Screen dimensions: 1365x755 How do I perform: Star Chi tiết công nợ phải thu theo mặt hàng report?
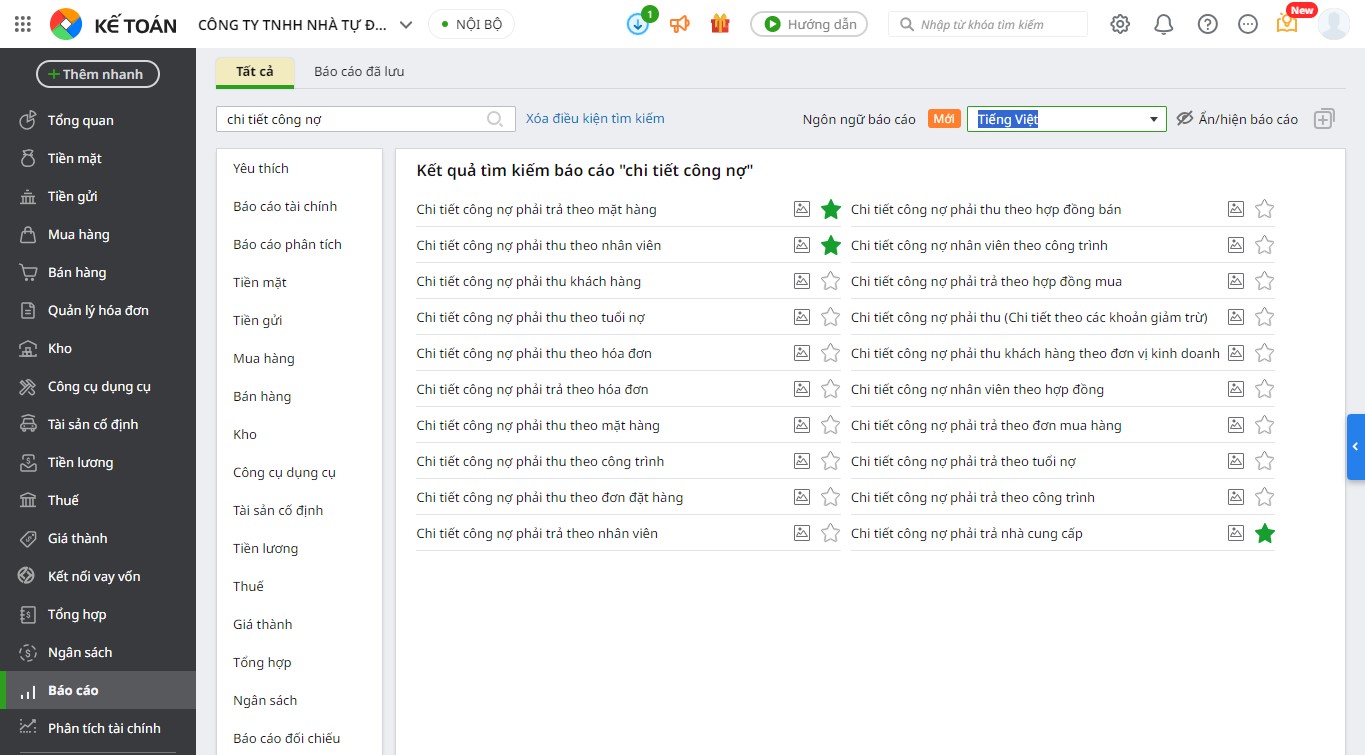[830, 425]
